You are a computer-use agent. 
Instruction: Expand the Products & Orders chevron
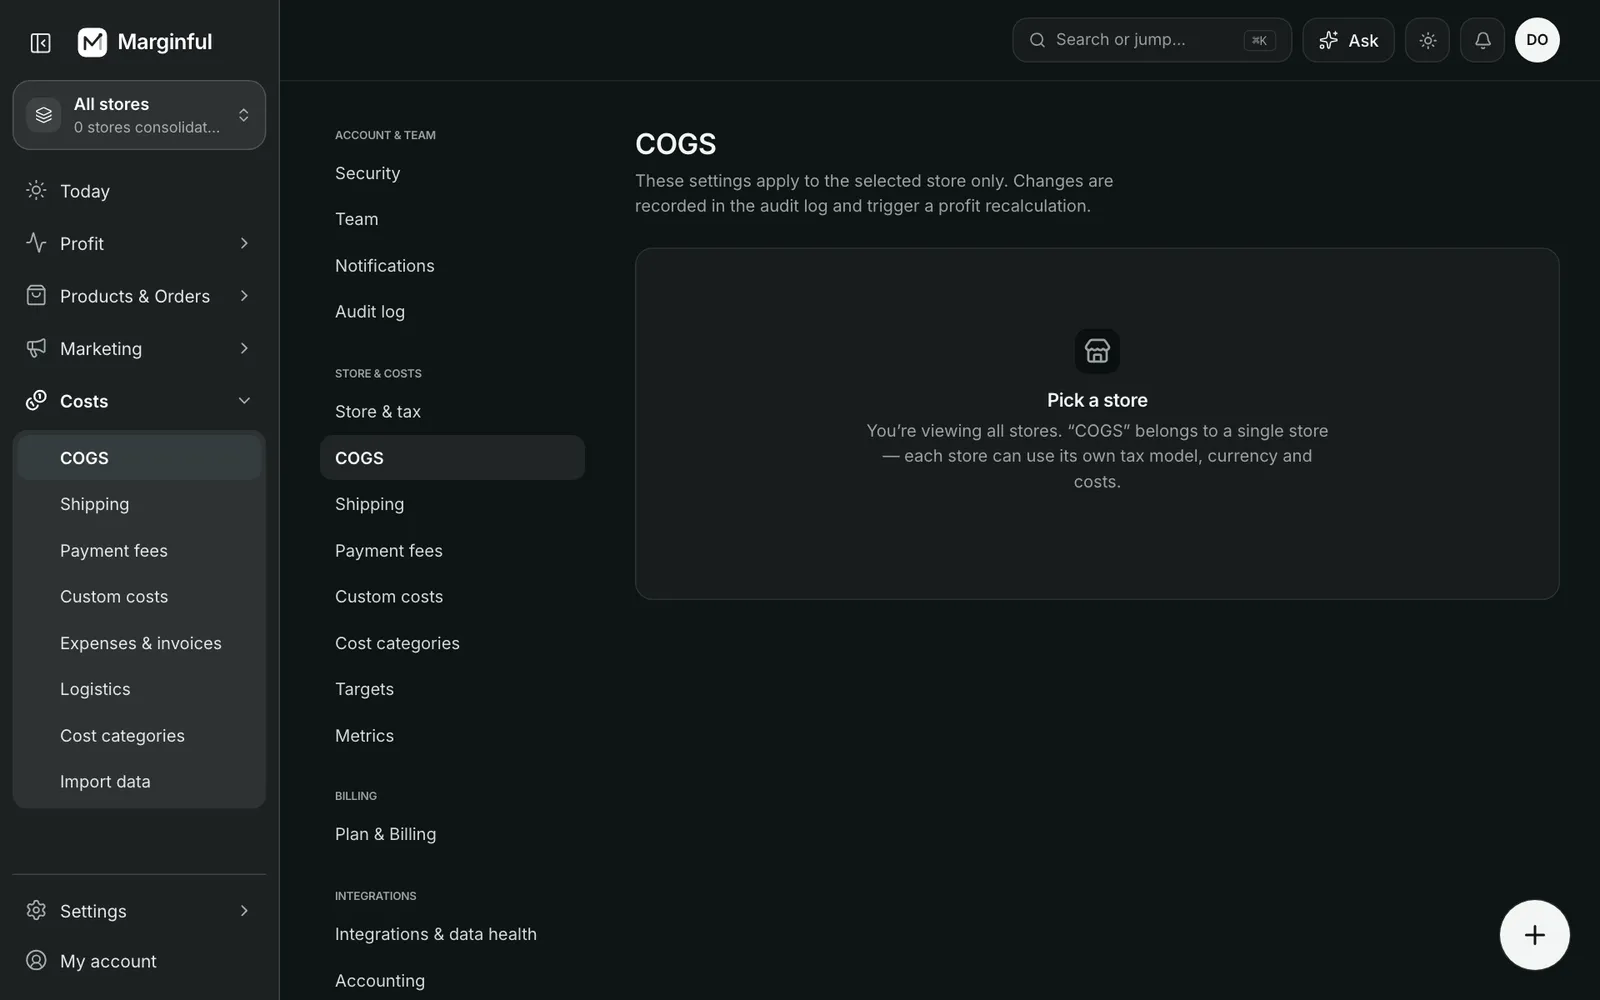[244, 296]
